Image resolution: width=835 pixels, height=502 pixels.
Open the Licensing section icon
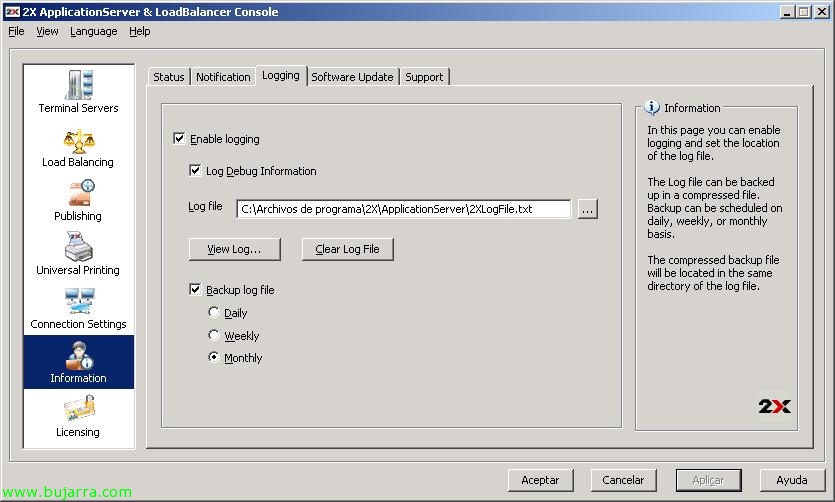click(79, 408)
